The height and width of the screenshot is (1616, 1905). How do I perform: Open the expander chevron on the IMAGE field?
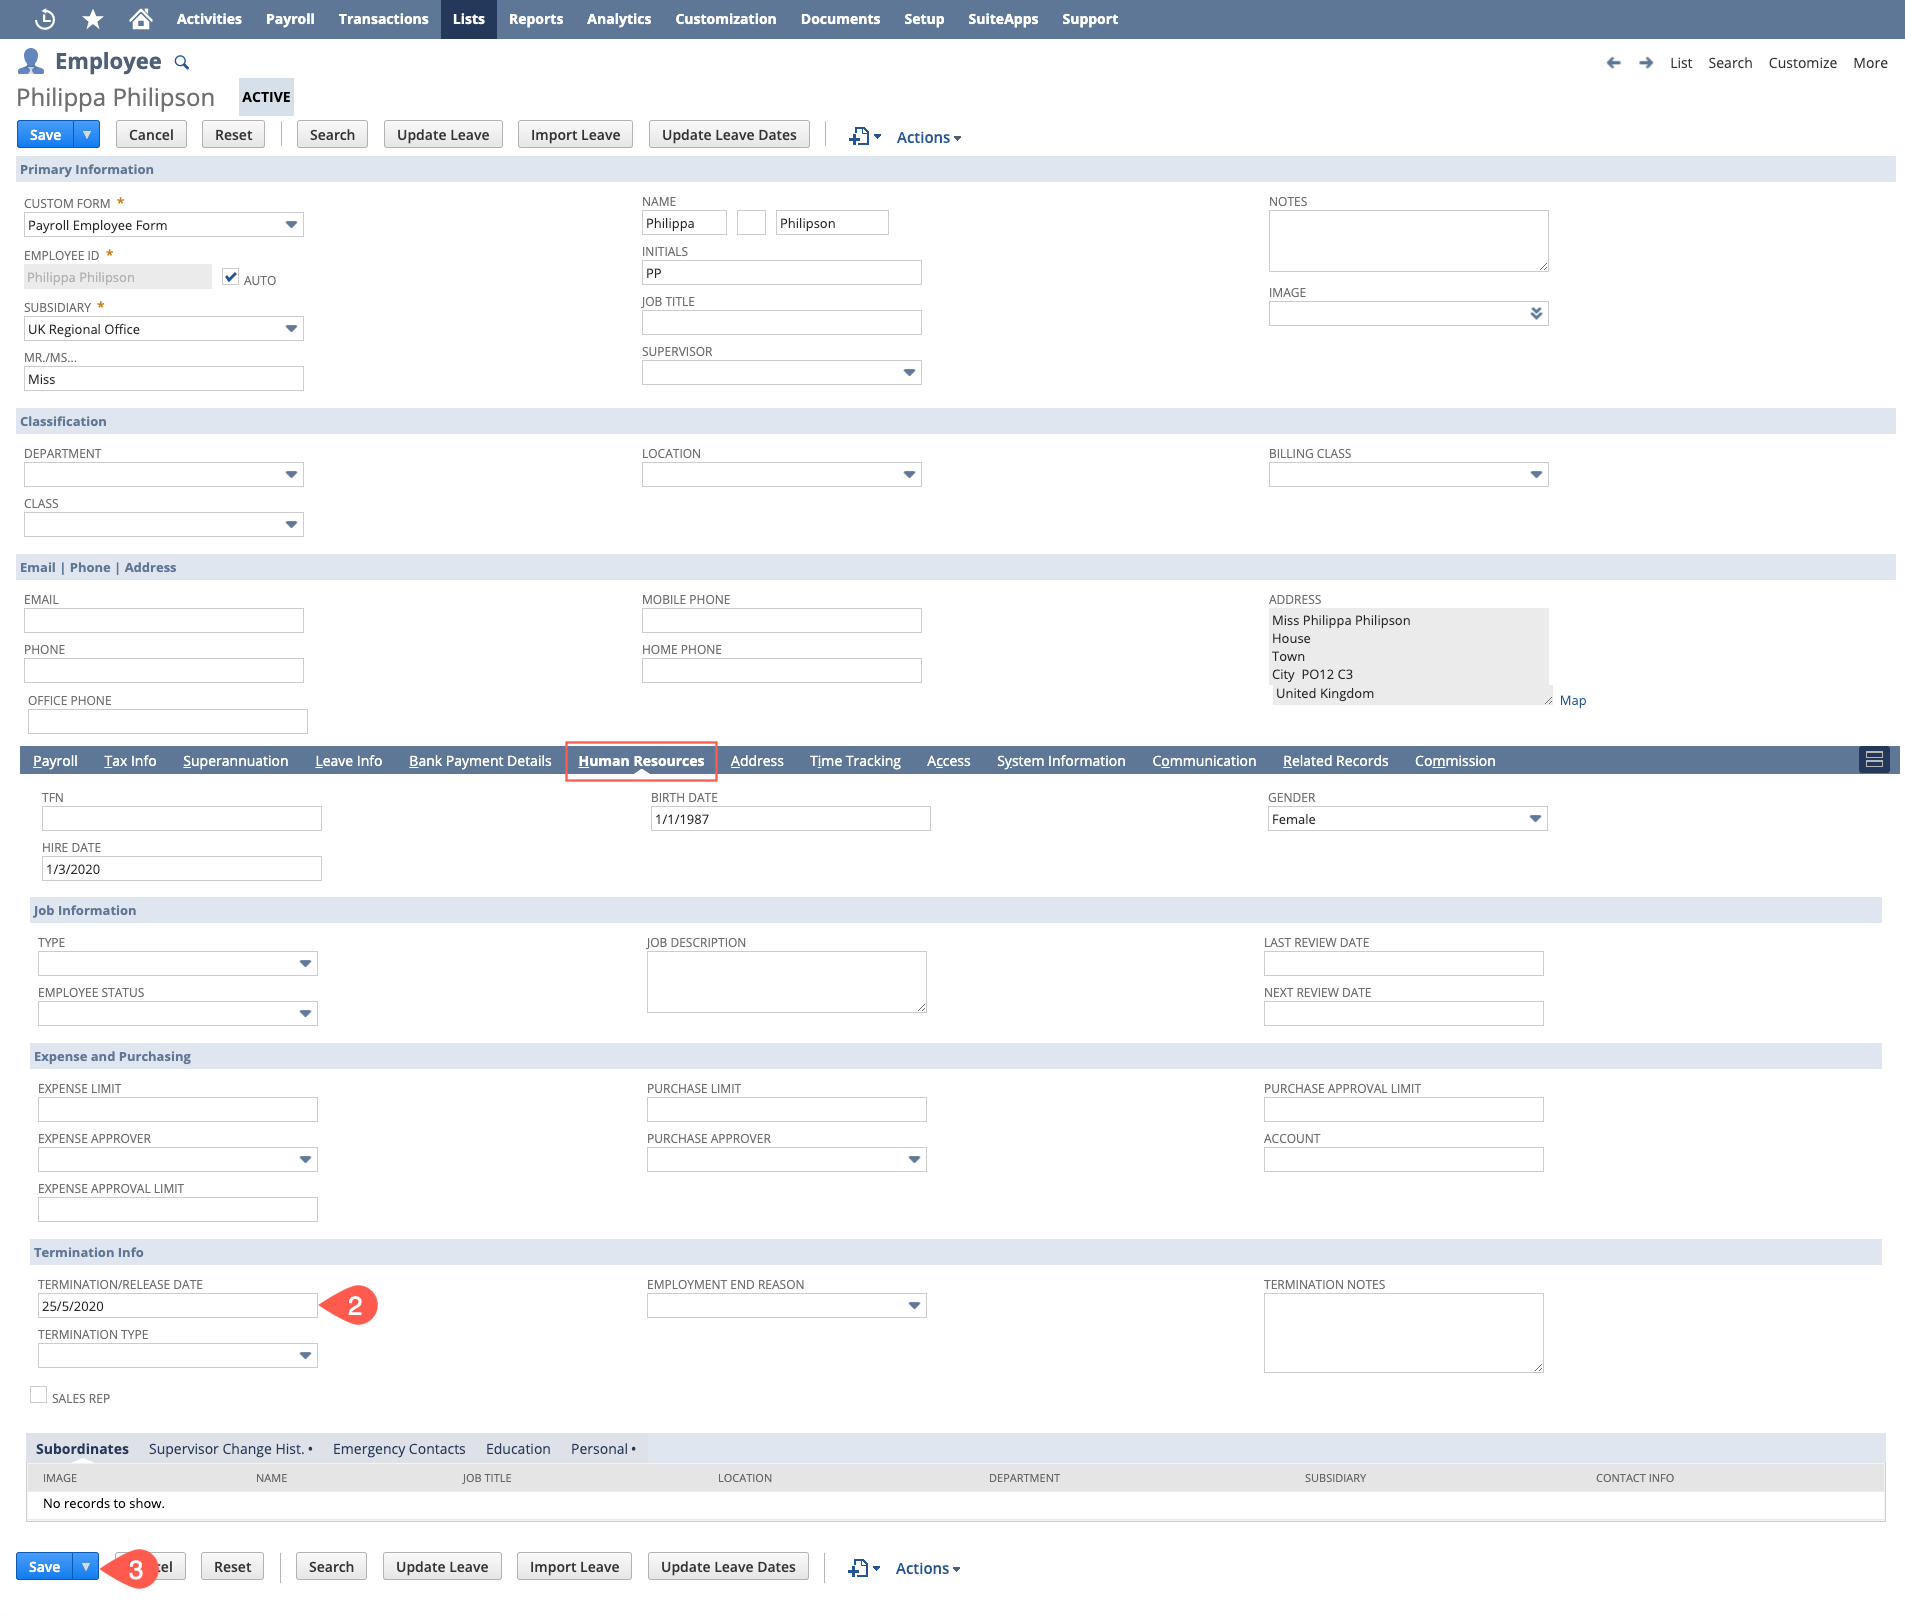(1535, 313)
